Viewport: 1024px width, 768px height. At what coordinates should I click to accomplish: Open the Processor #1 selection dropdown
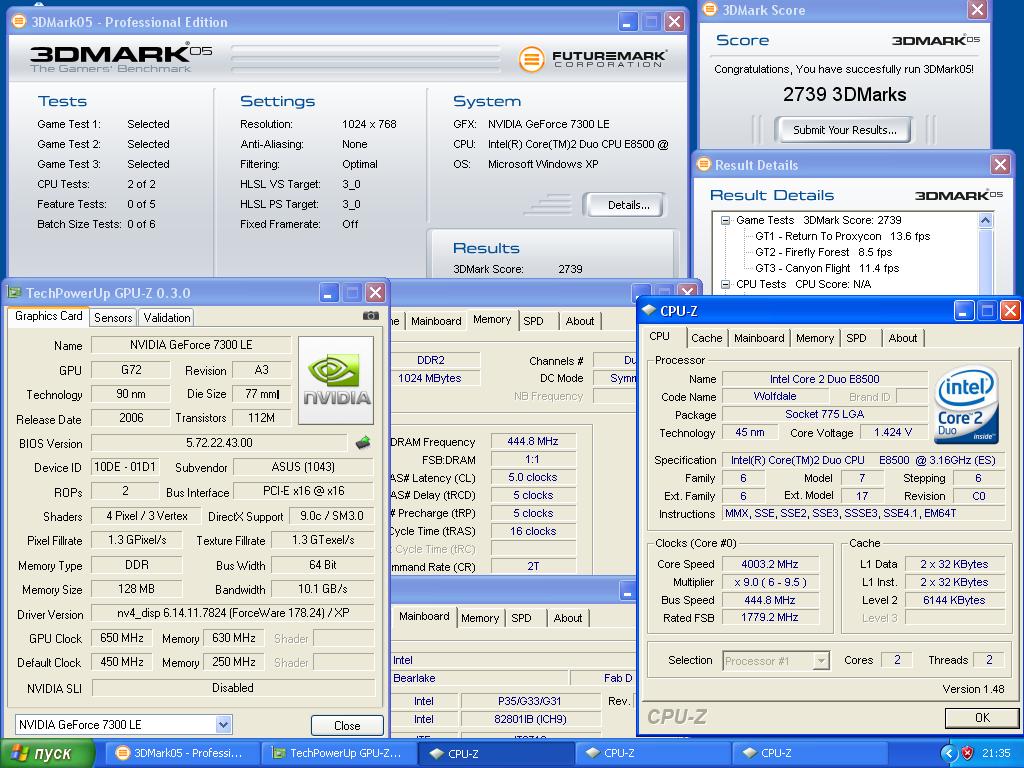pos(822,661)
